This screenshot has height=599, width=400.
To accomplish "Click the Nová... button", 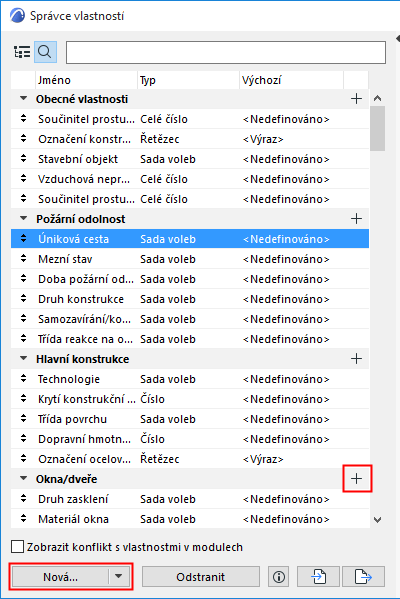I will tap(60, 577).
